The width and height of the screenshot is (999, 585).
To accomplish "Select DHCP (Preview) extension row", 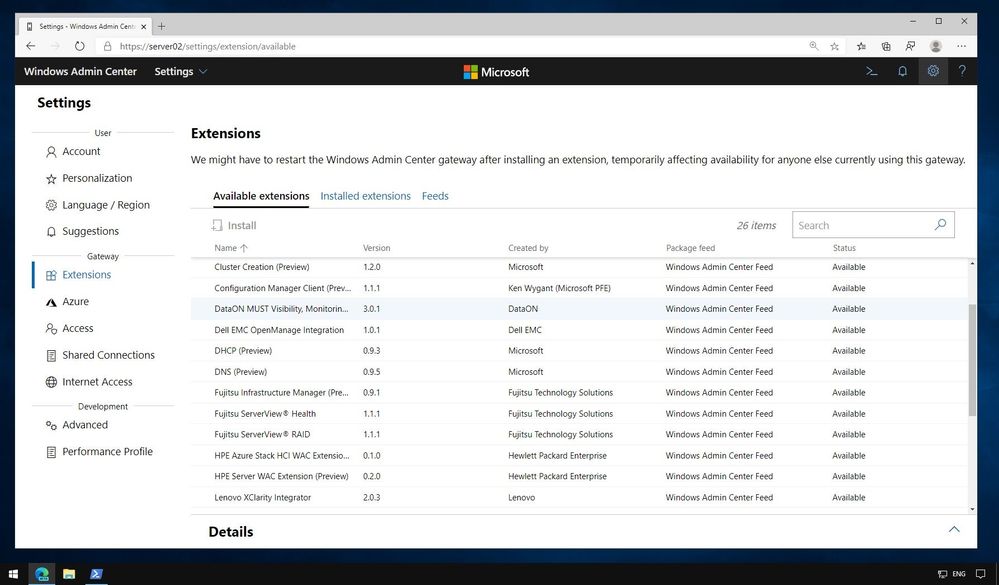I will (580, 350).
